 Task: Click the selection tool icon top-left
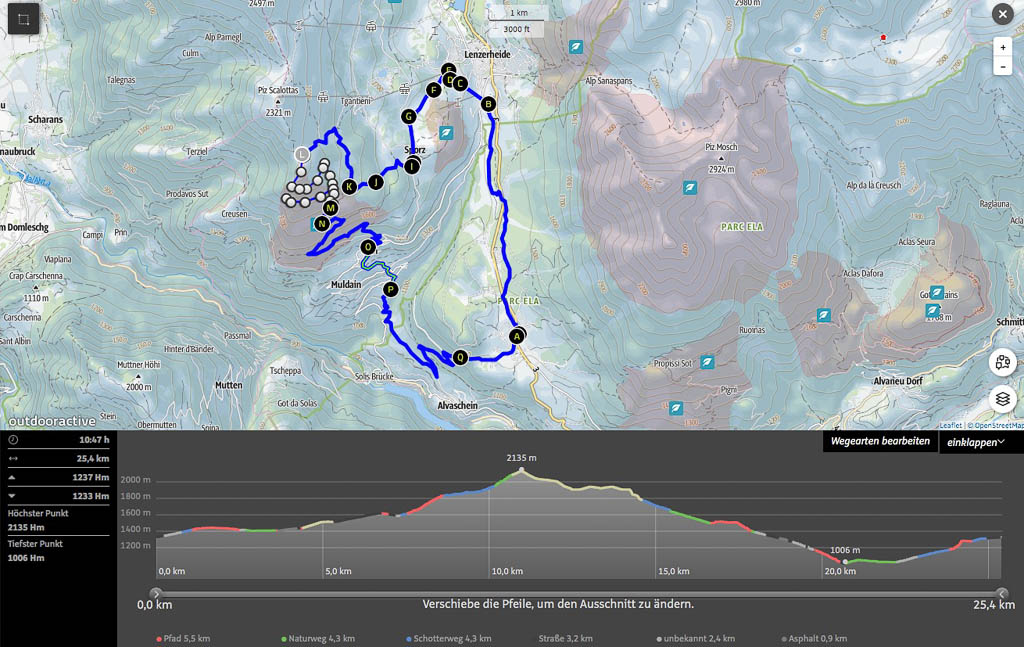click(x=24, y=18)
